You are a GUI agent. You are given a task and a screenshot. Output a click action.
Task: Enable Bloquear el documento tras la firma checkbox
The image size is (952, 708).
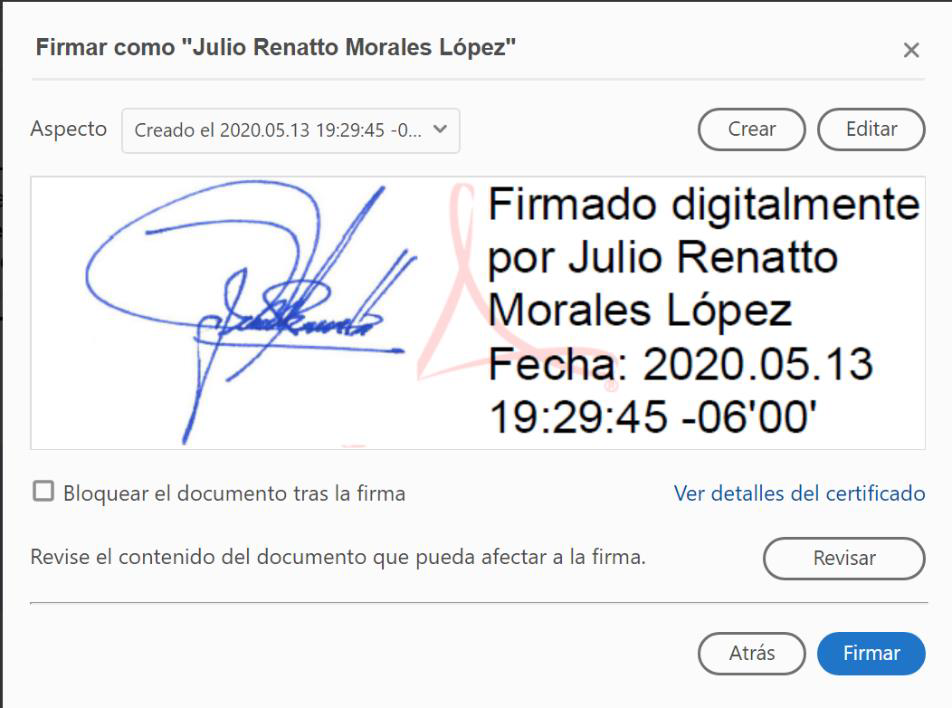(43, 491)
